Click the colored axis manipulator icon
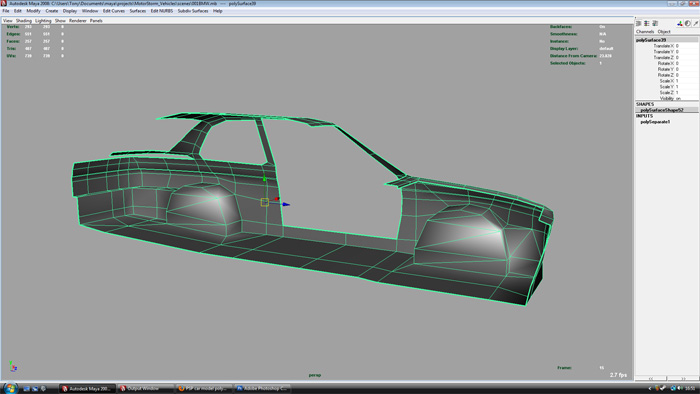This screenshot has width=700, height=394. pyautogui.click(x=679, y=23)
